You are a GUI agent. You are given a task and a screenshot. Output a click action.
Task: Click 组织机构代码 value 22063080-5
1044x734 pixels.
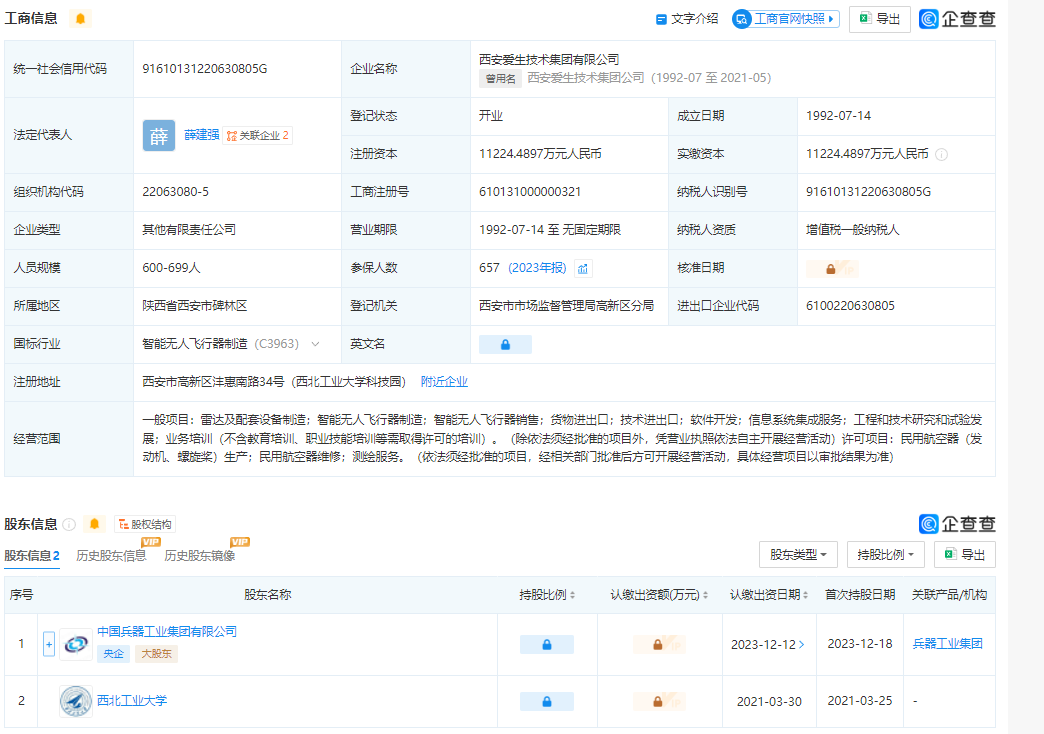(x=175, y=192)
